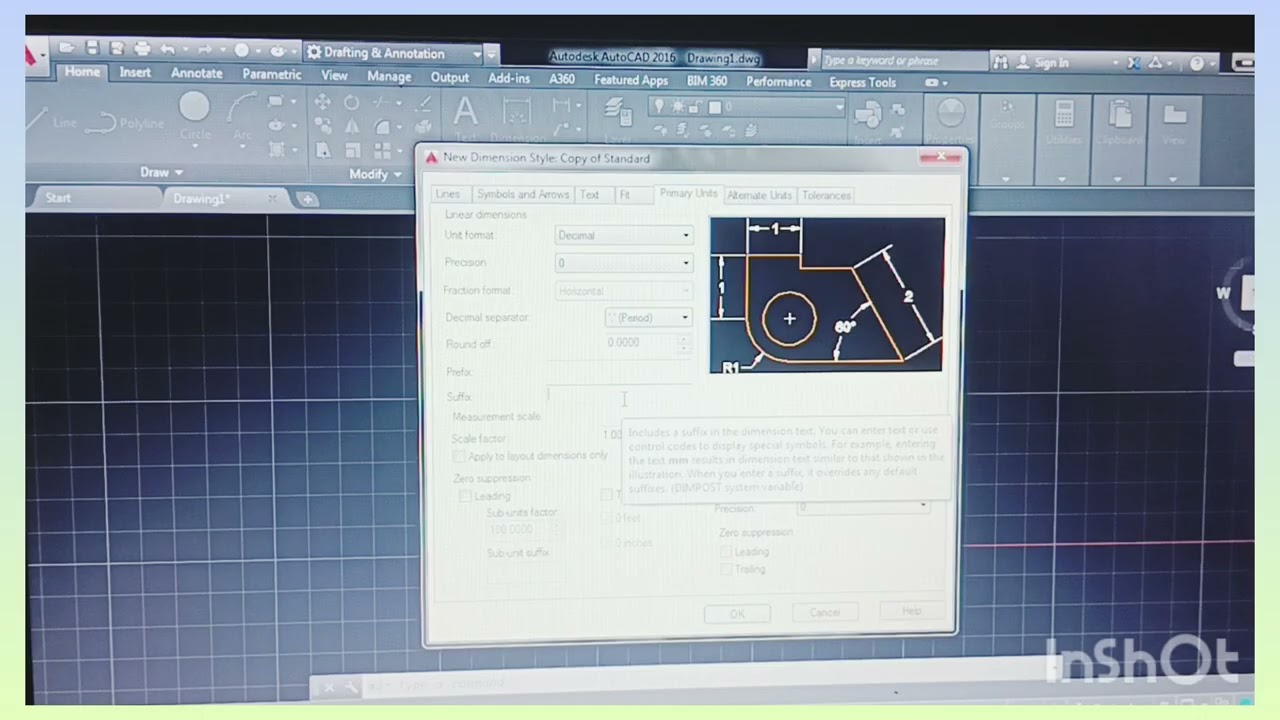
Task: Select the Stretch tool in Modify panel
Action: tap(323, 151)
